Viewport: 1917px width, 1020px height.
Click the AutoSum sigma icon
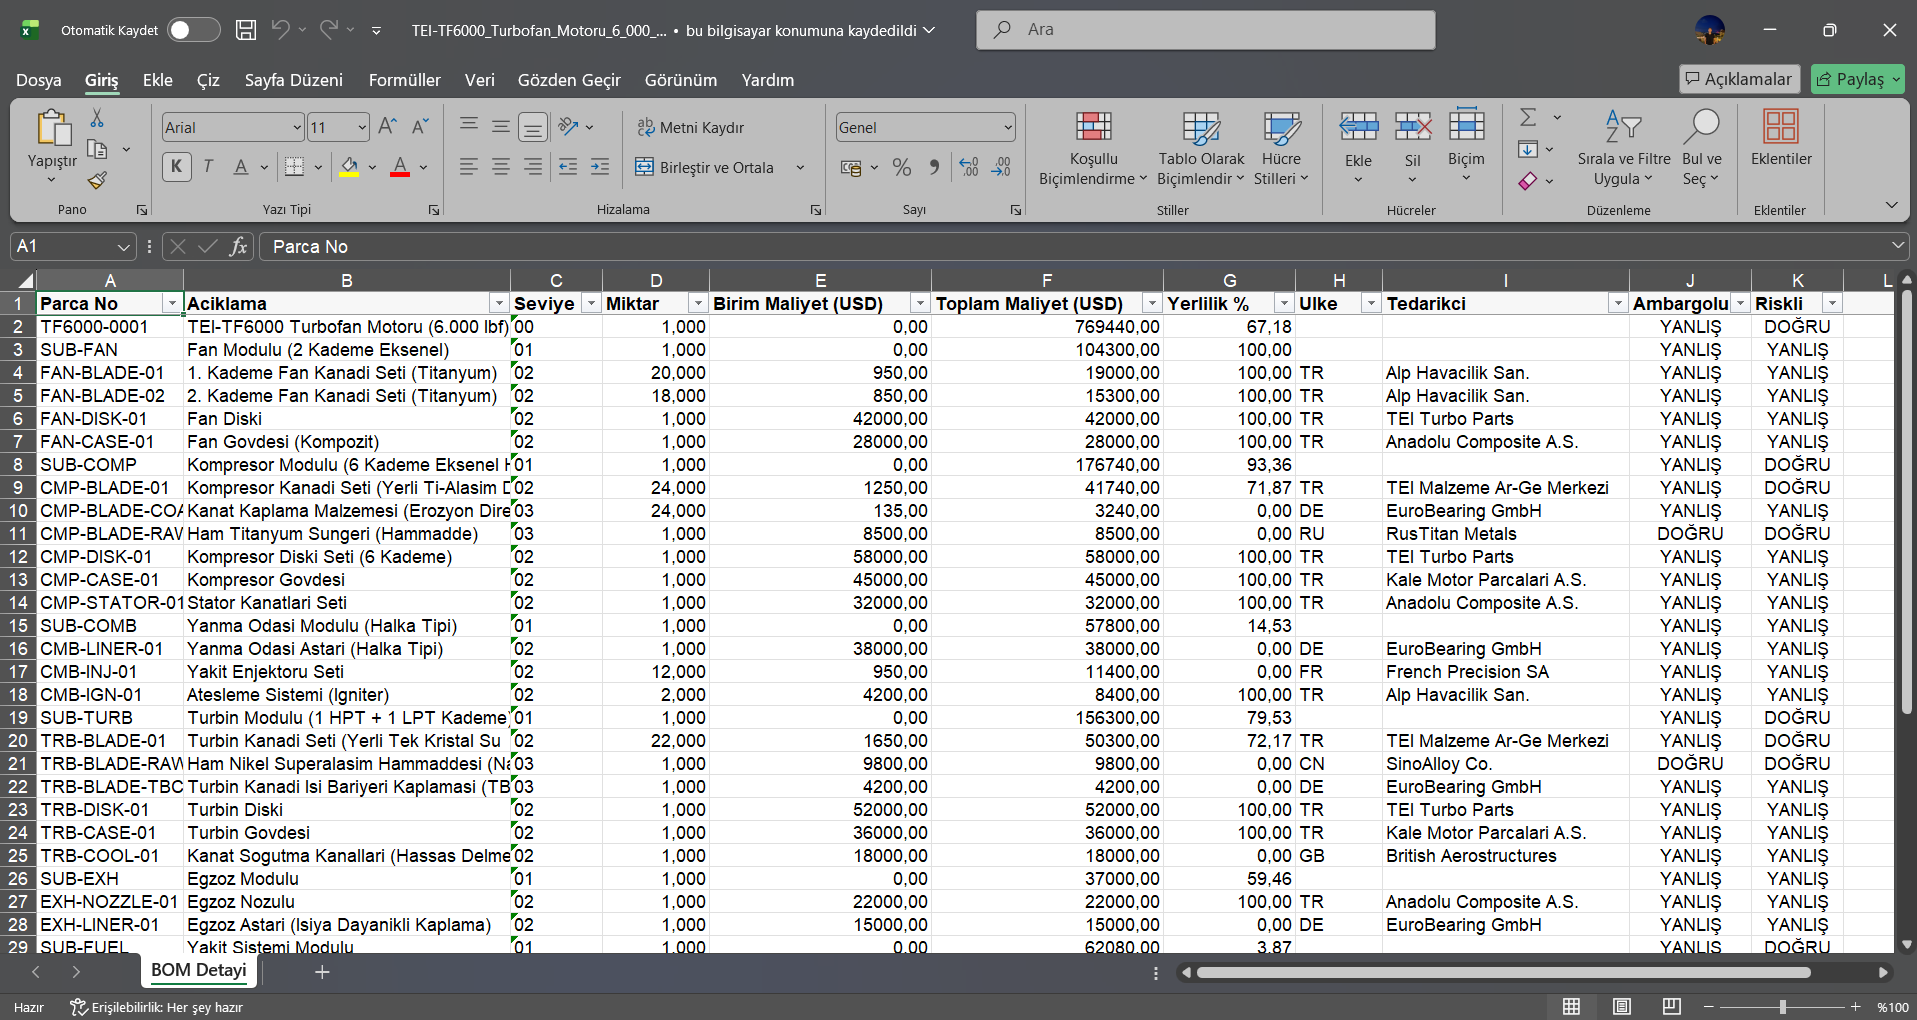point(1528,118)
